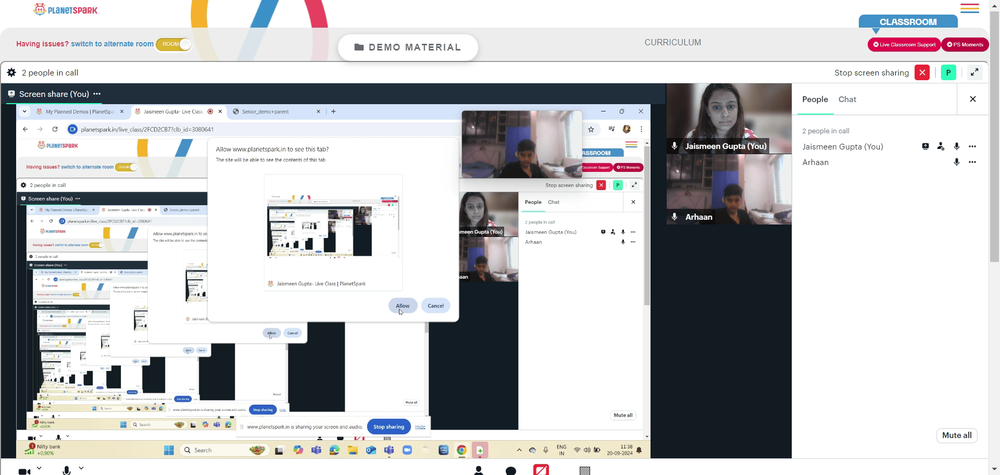Click the green P participant avatar
Image resolution: width=1000 pixels, height=475 pixels.
948,73
